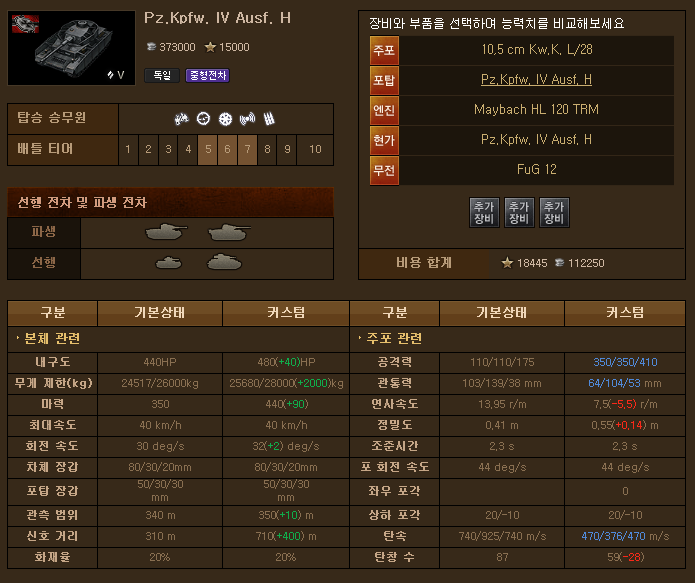The height and width of the screenshot is (583, 695).
Task: Click the Pz.Kpfw. IV tank thumbnail image
Action: [71, 48]
